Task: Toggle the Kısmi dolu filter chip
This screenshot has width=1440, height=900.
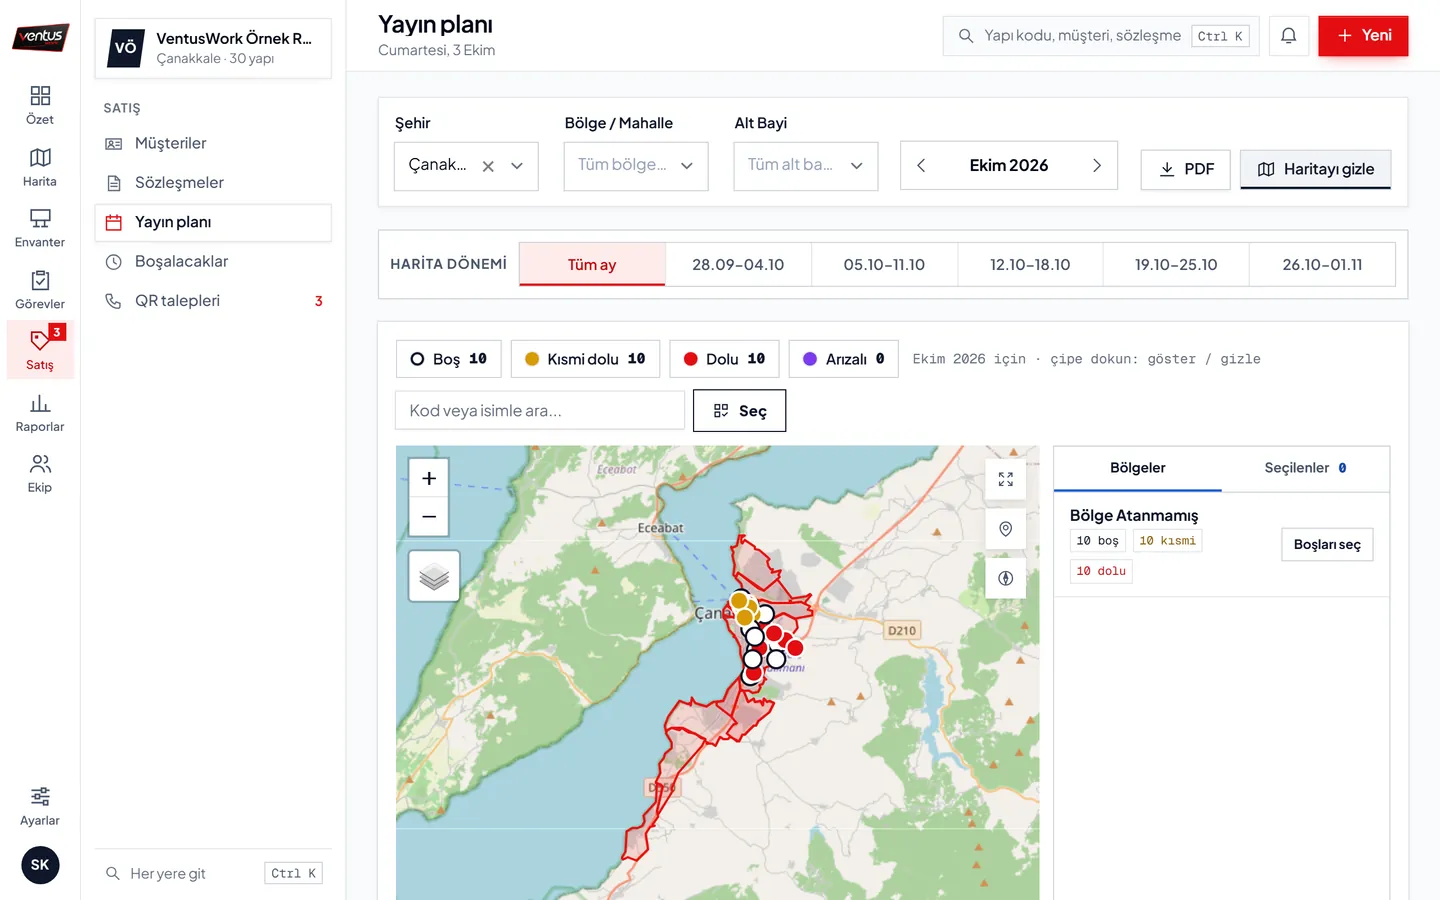Action: (x=585, y=359)
